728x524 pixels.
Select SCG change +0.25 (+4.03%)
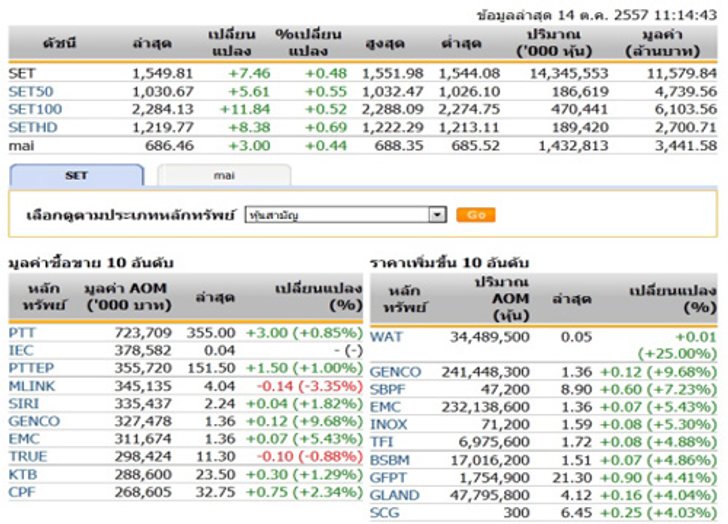pyautogui.click(x=658, y=513)
